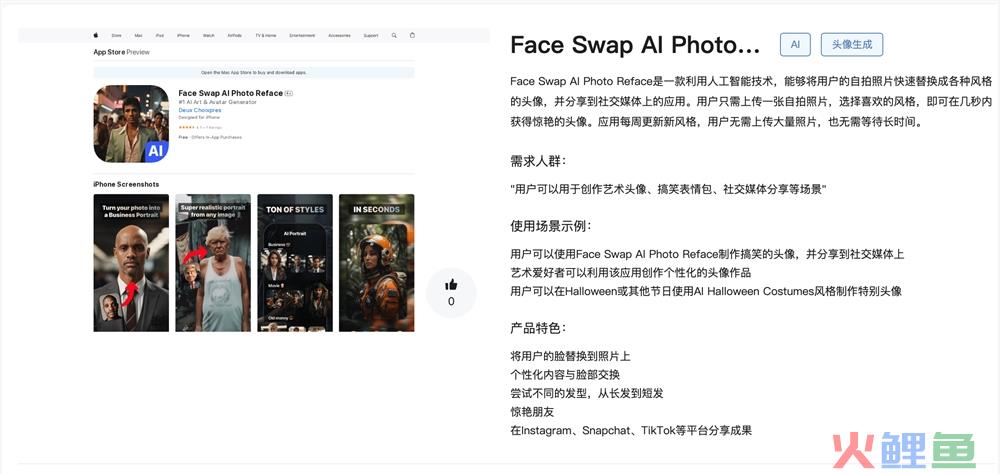1000x474 pixels.
Task: Click the Apple logo in the navigation bar
Action: pos(96,35)
